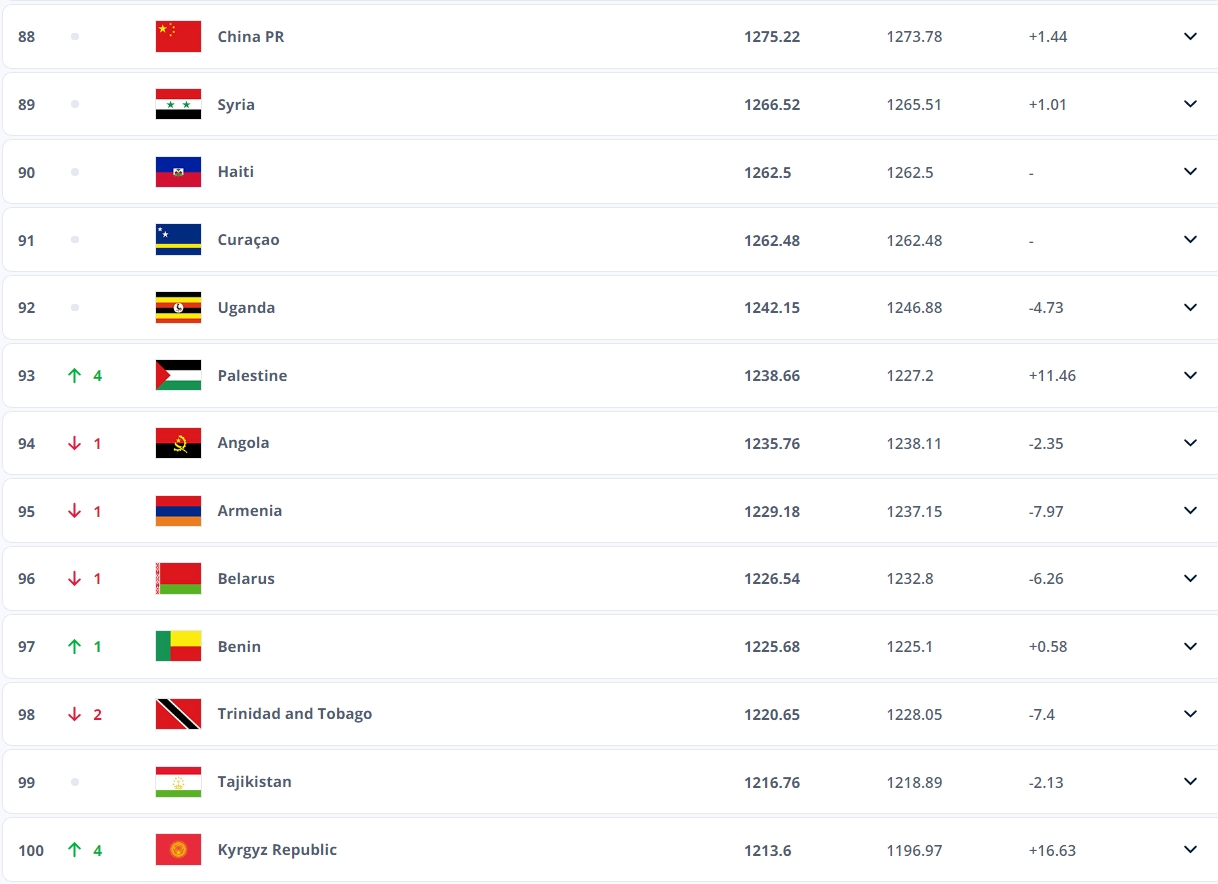Expand the Kyrgyz Republic row details

pos(1190,850)
